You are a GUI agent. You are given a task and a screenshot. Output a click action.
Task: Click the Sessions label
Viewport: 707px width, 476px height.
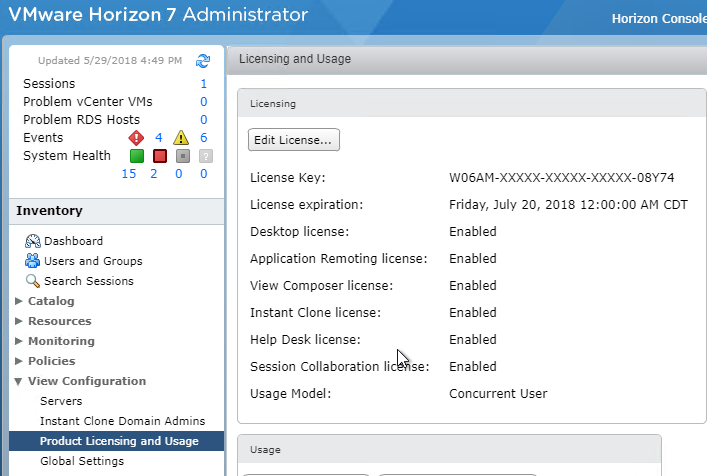[x=49, y=83]
